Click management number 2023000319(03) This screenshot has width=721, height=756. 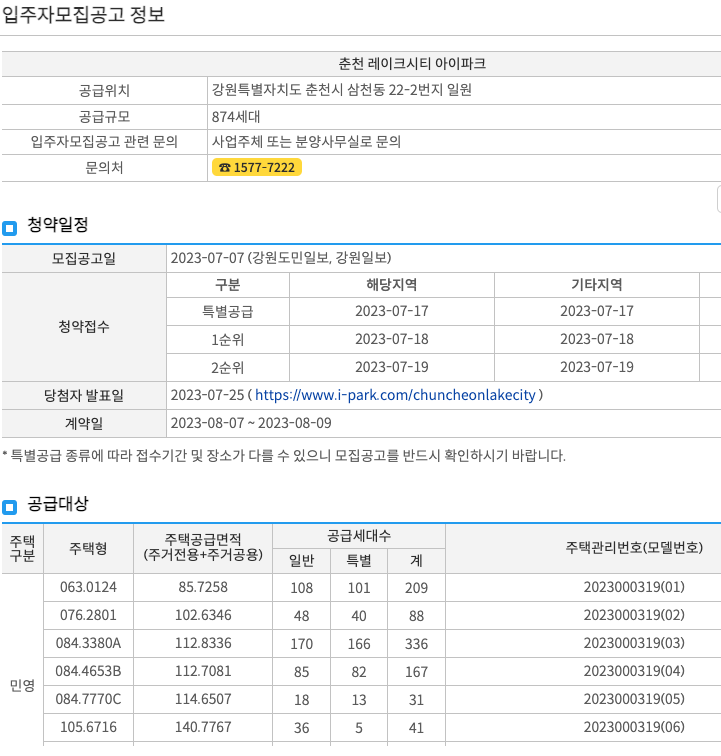click(x=634, y=643)
